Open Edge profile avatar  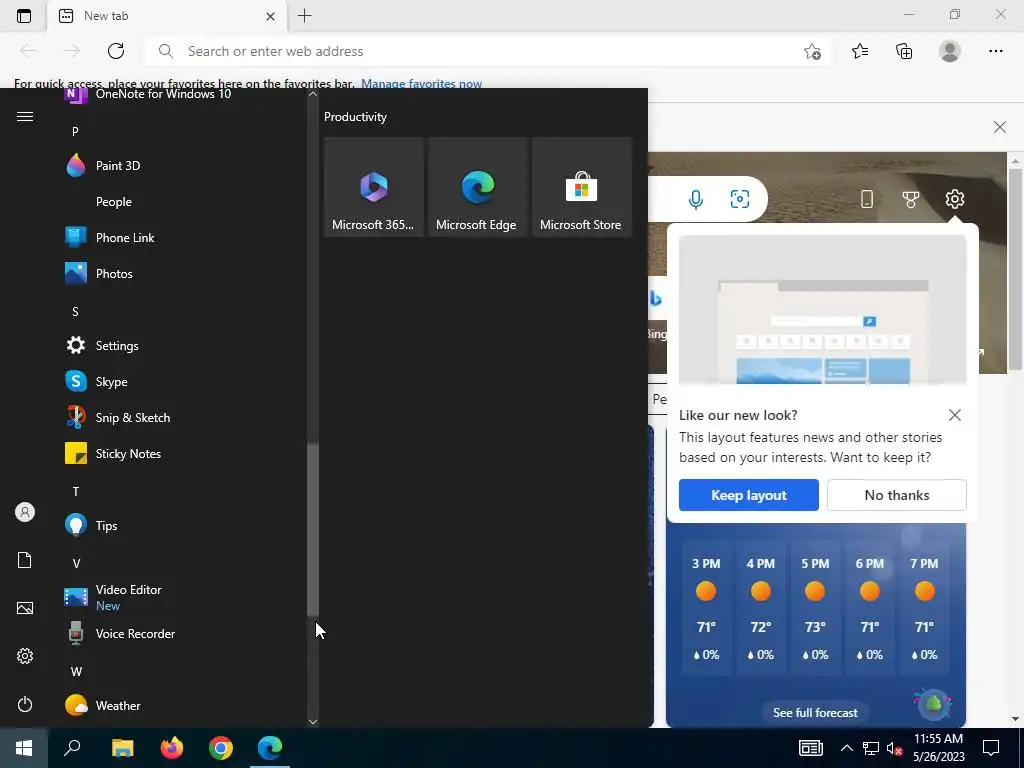(x=950, y=51)
